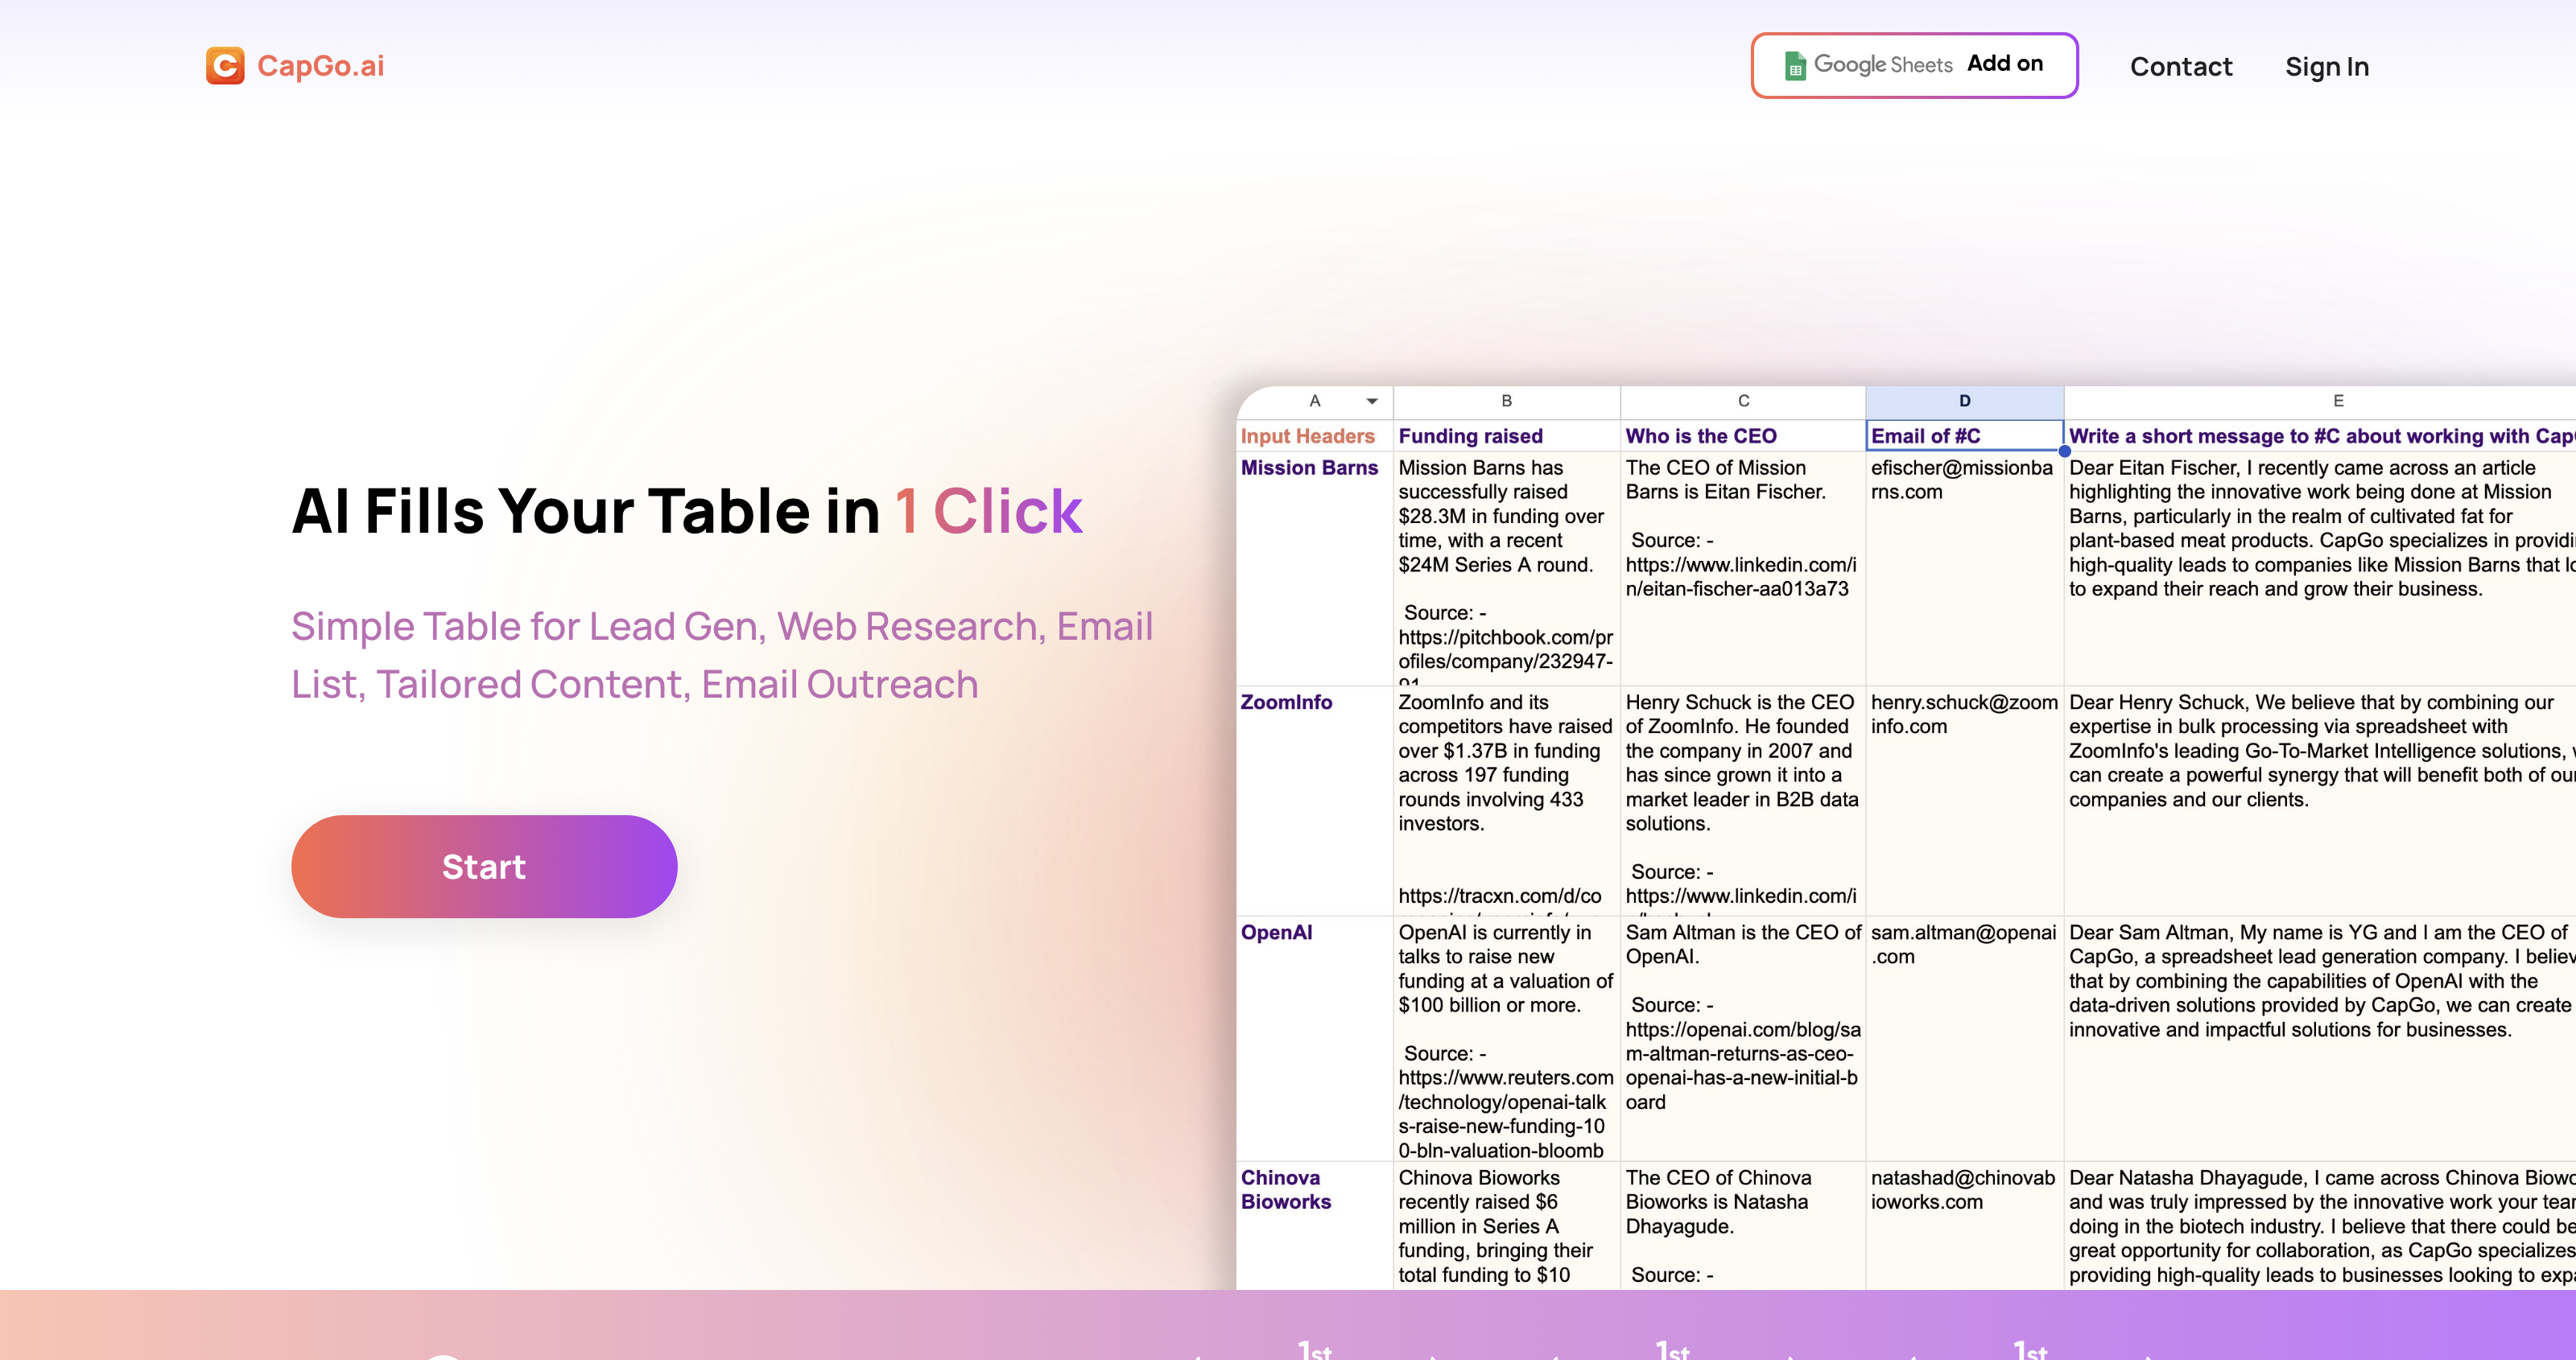The image size is (2576, 1360).
Task: Select column C header
Action: (x=1743, y=401)
